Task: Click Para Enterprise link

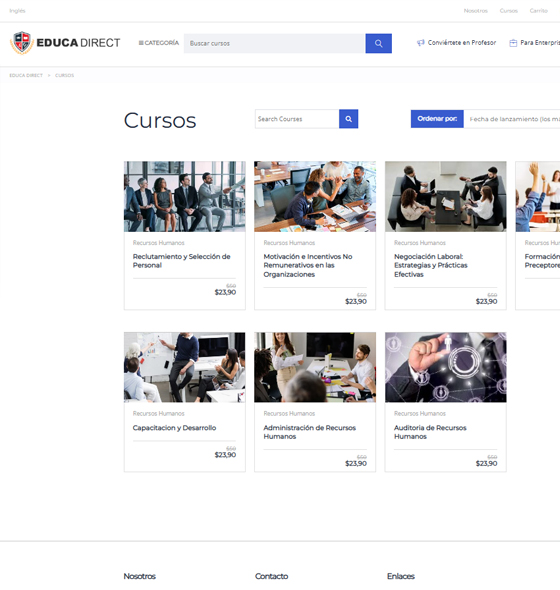Action: [x=540, y=43]
